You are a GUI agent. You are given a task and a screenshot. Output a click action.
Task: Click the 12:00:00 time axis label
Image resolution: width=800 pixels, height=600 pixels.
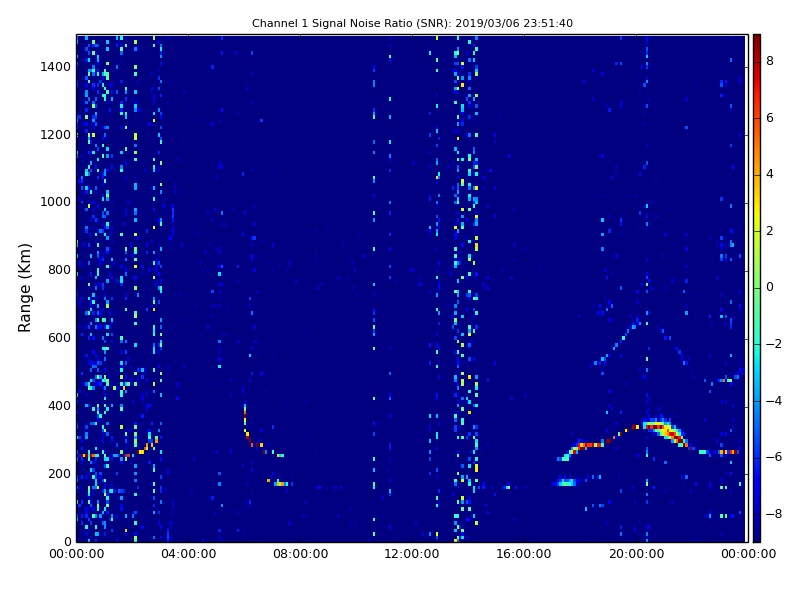point(412,554)
